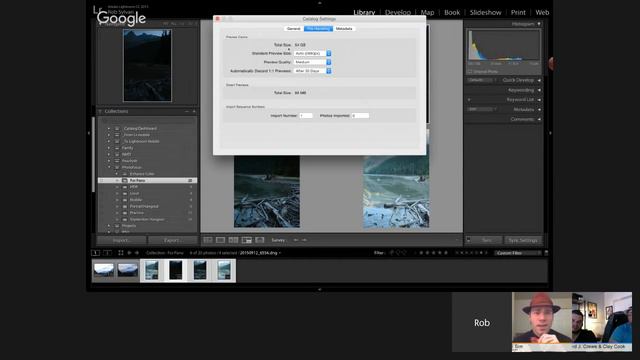The width and height of the screenshot is (640, 360).
Task: Select the File Handling tab
Action: point(318,29)
